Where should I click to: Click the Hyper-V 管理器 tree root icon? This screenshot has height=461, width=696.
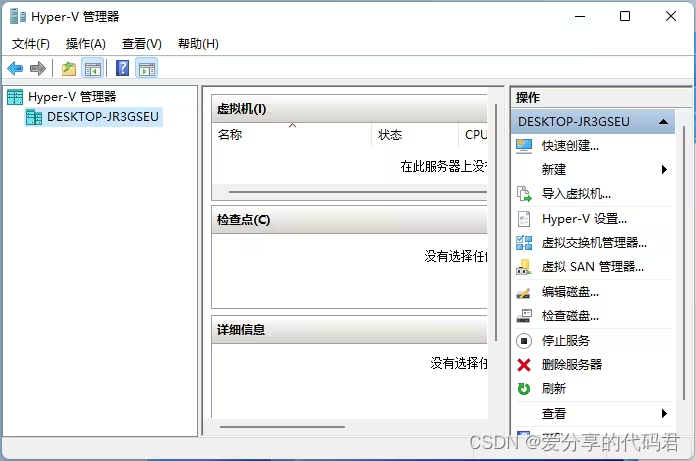[15, 97]
